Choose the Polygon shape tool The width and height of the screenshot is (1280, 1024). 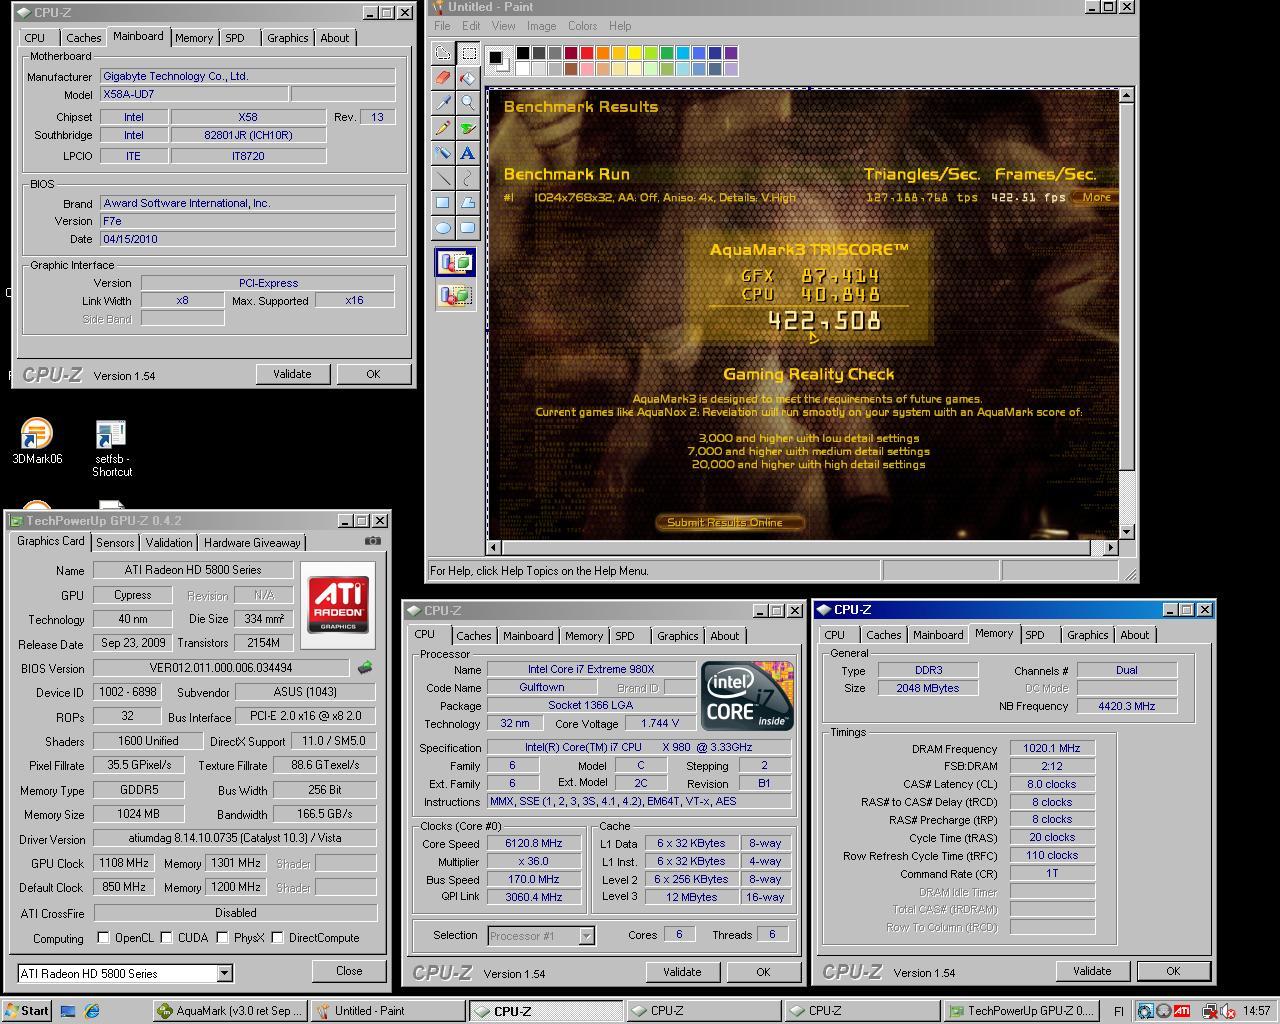click(468, 203)
